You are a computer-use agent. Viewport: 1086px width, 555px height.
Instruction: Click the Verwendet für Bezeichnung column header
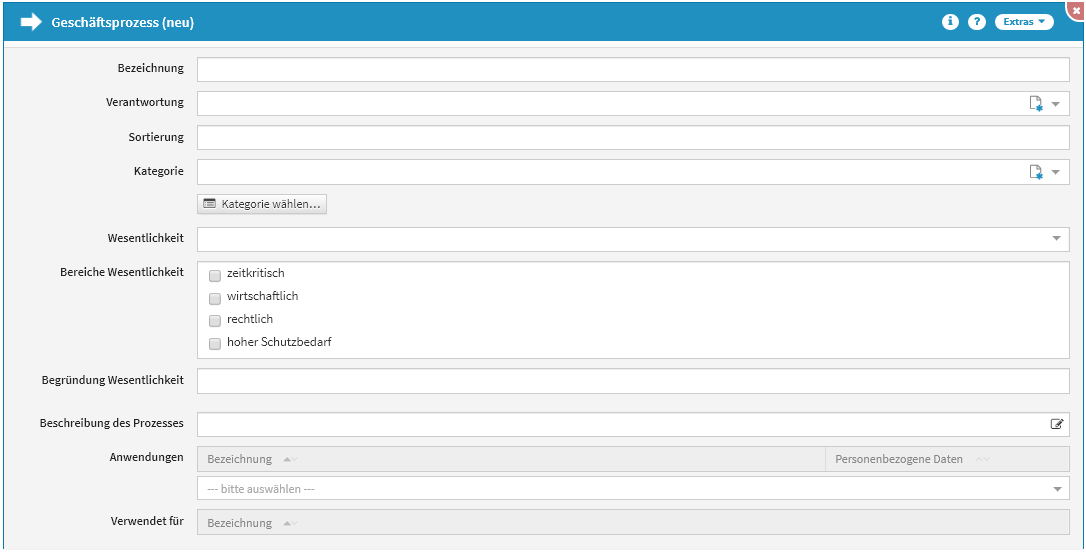633,523
